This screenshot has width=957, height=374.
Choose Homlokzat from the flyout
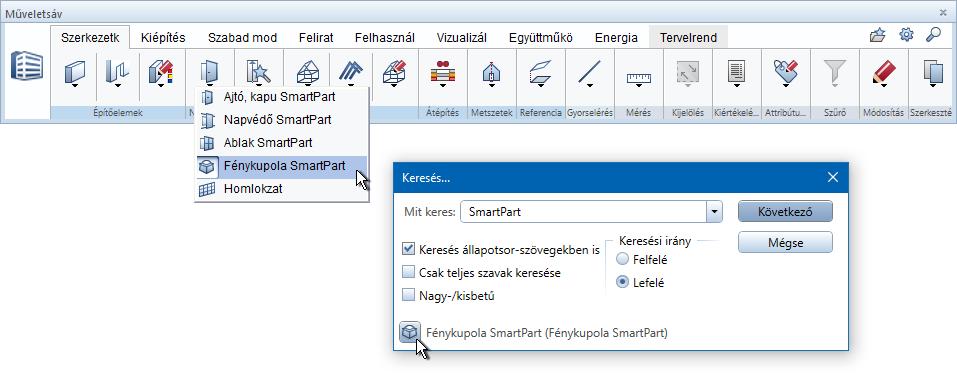coord(281,189)
